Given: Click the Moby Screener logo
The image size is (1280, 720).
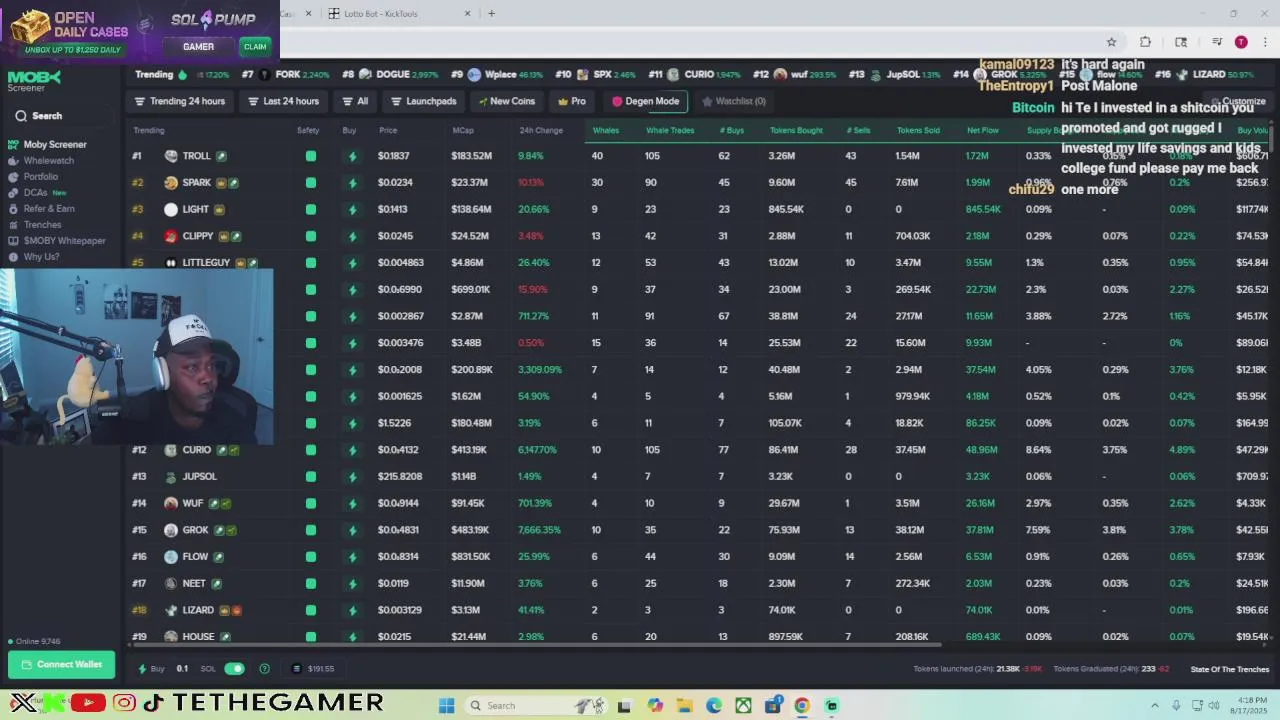Looking at the screenshot, I should pyautogui.click(x=34, y=80).
